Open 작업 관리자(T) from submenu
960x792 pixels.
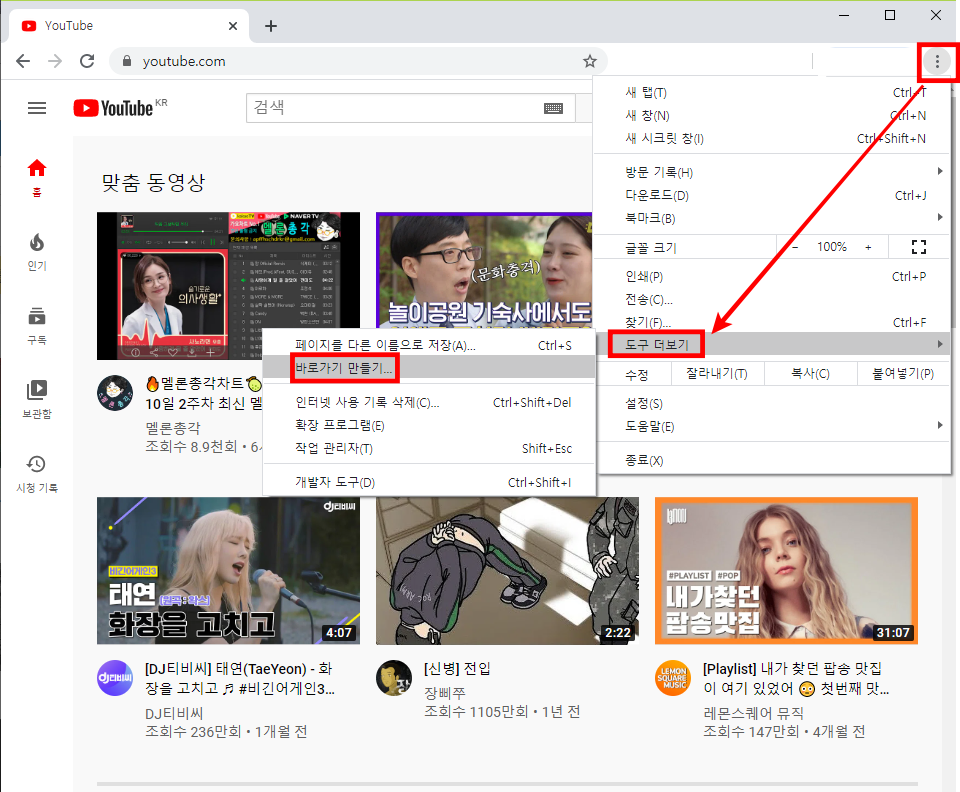(x=429, y=448)
